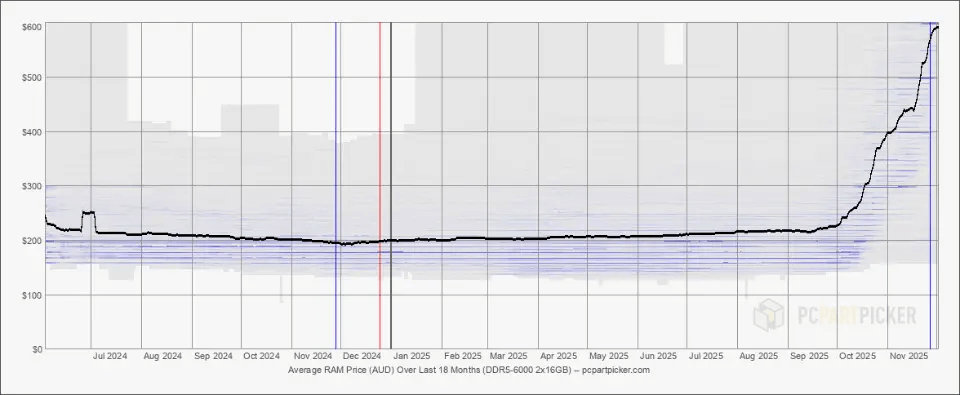The height and width of the screenshot is (395, 960).
Task: Click the $600 y-axis label
Action: (33, 27)
